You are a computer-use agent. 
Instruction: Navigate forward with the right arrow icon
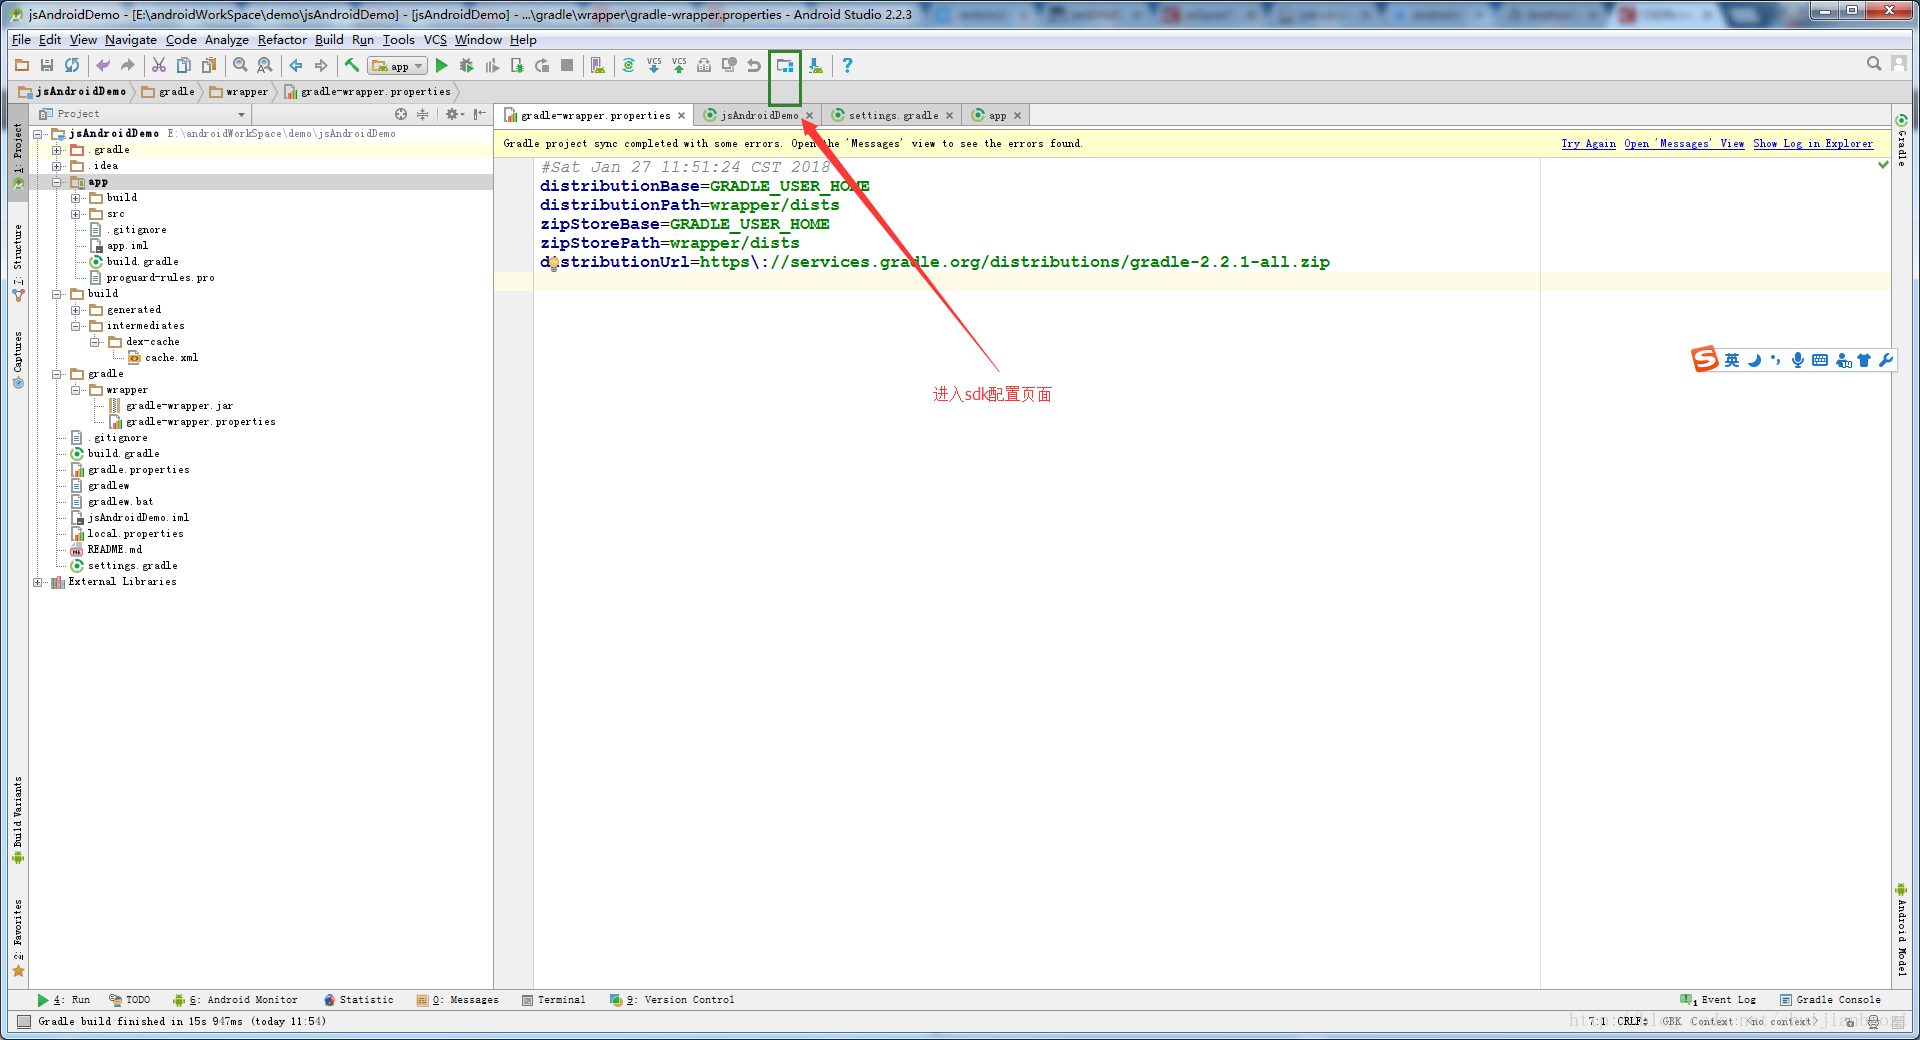point(321,65)
